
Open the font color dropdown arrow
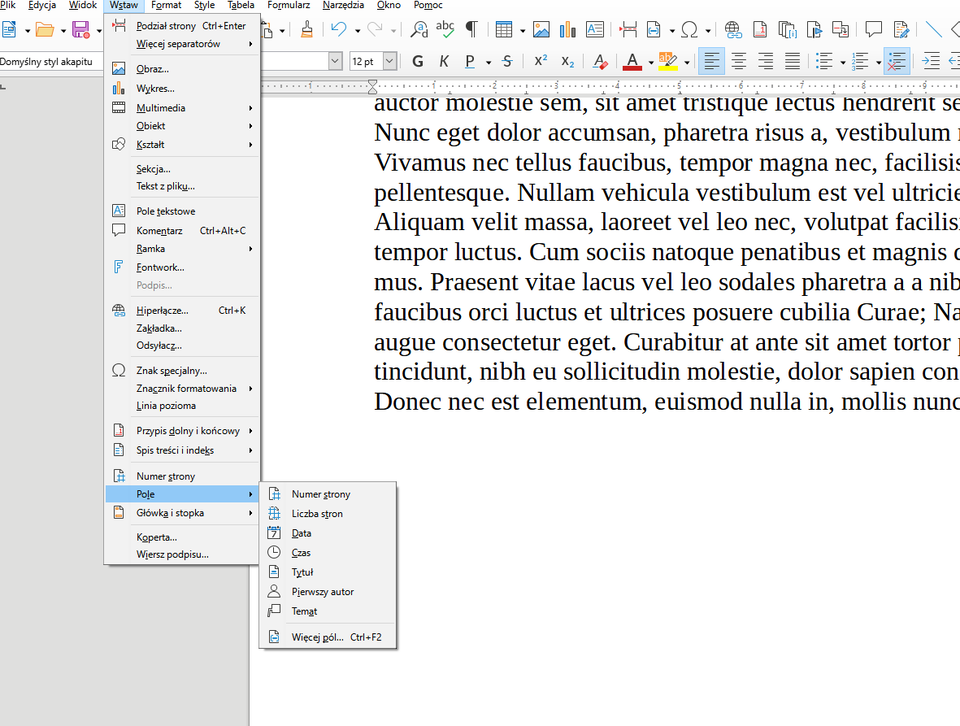pyautogui.click(x=650, y=61)
